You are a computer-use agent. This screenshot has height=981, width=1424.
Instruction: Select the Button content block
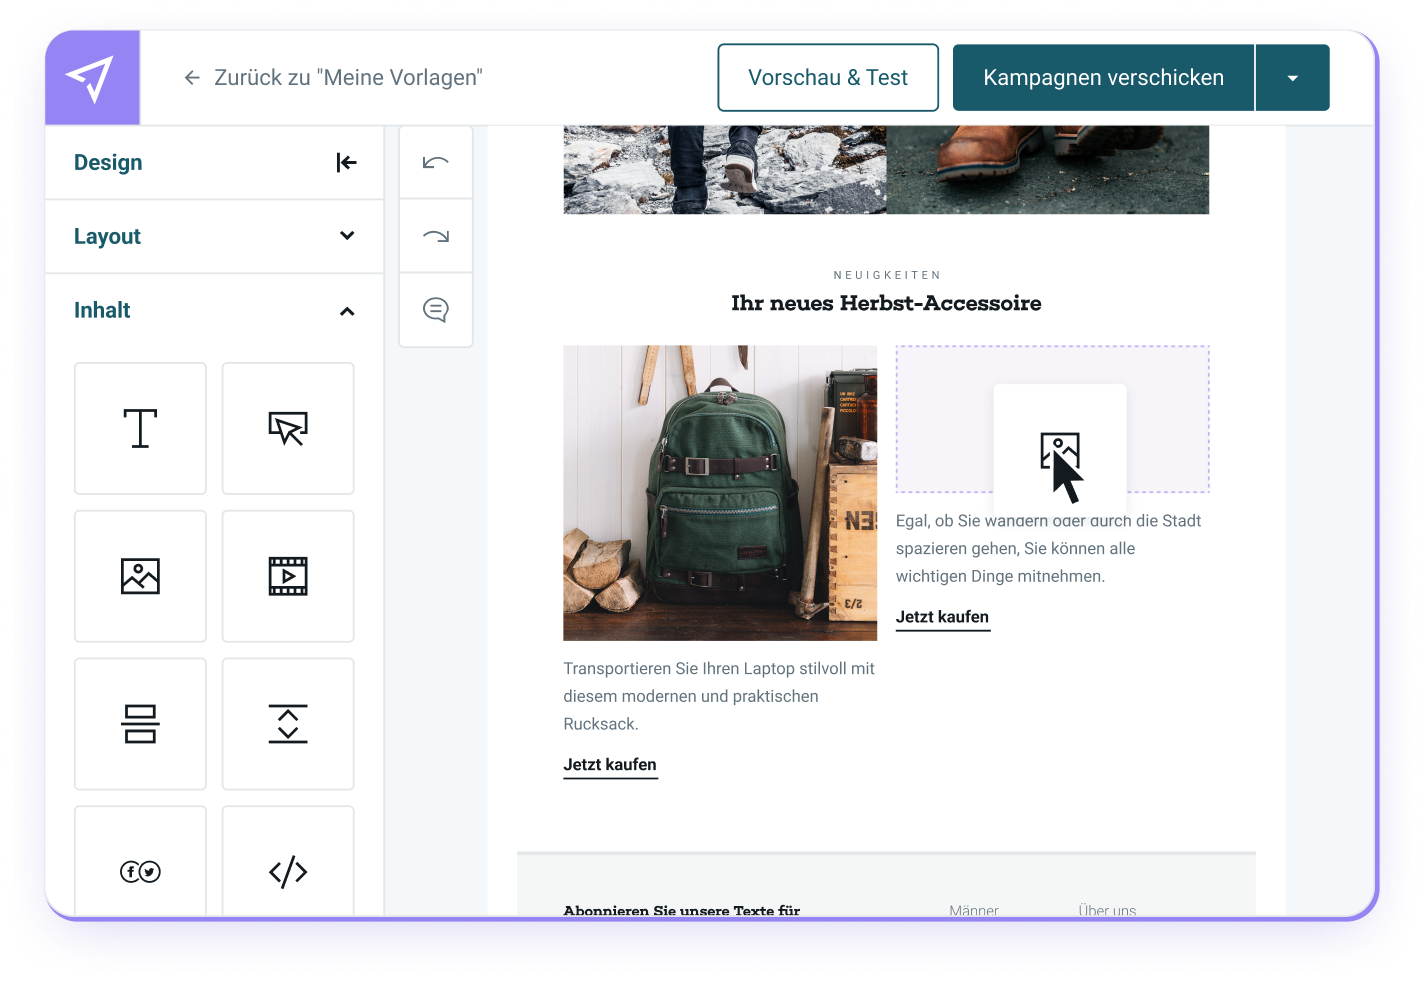(x=288, y=428)
